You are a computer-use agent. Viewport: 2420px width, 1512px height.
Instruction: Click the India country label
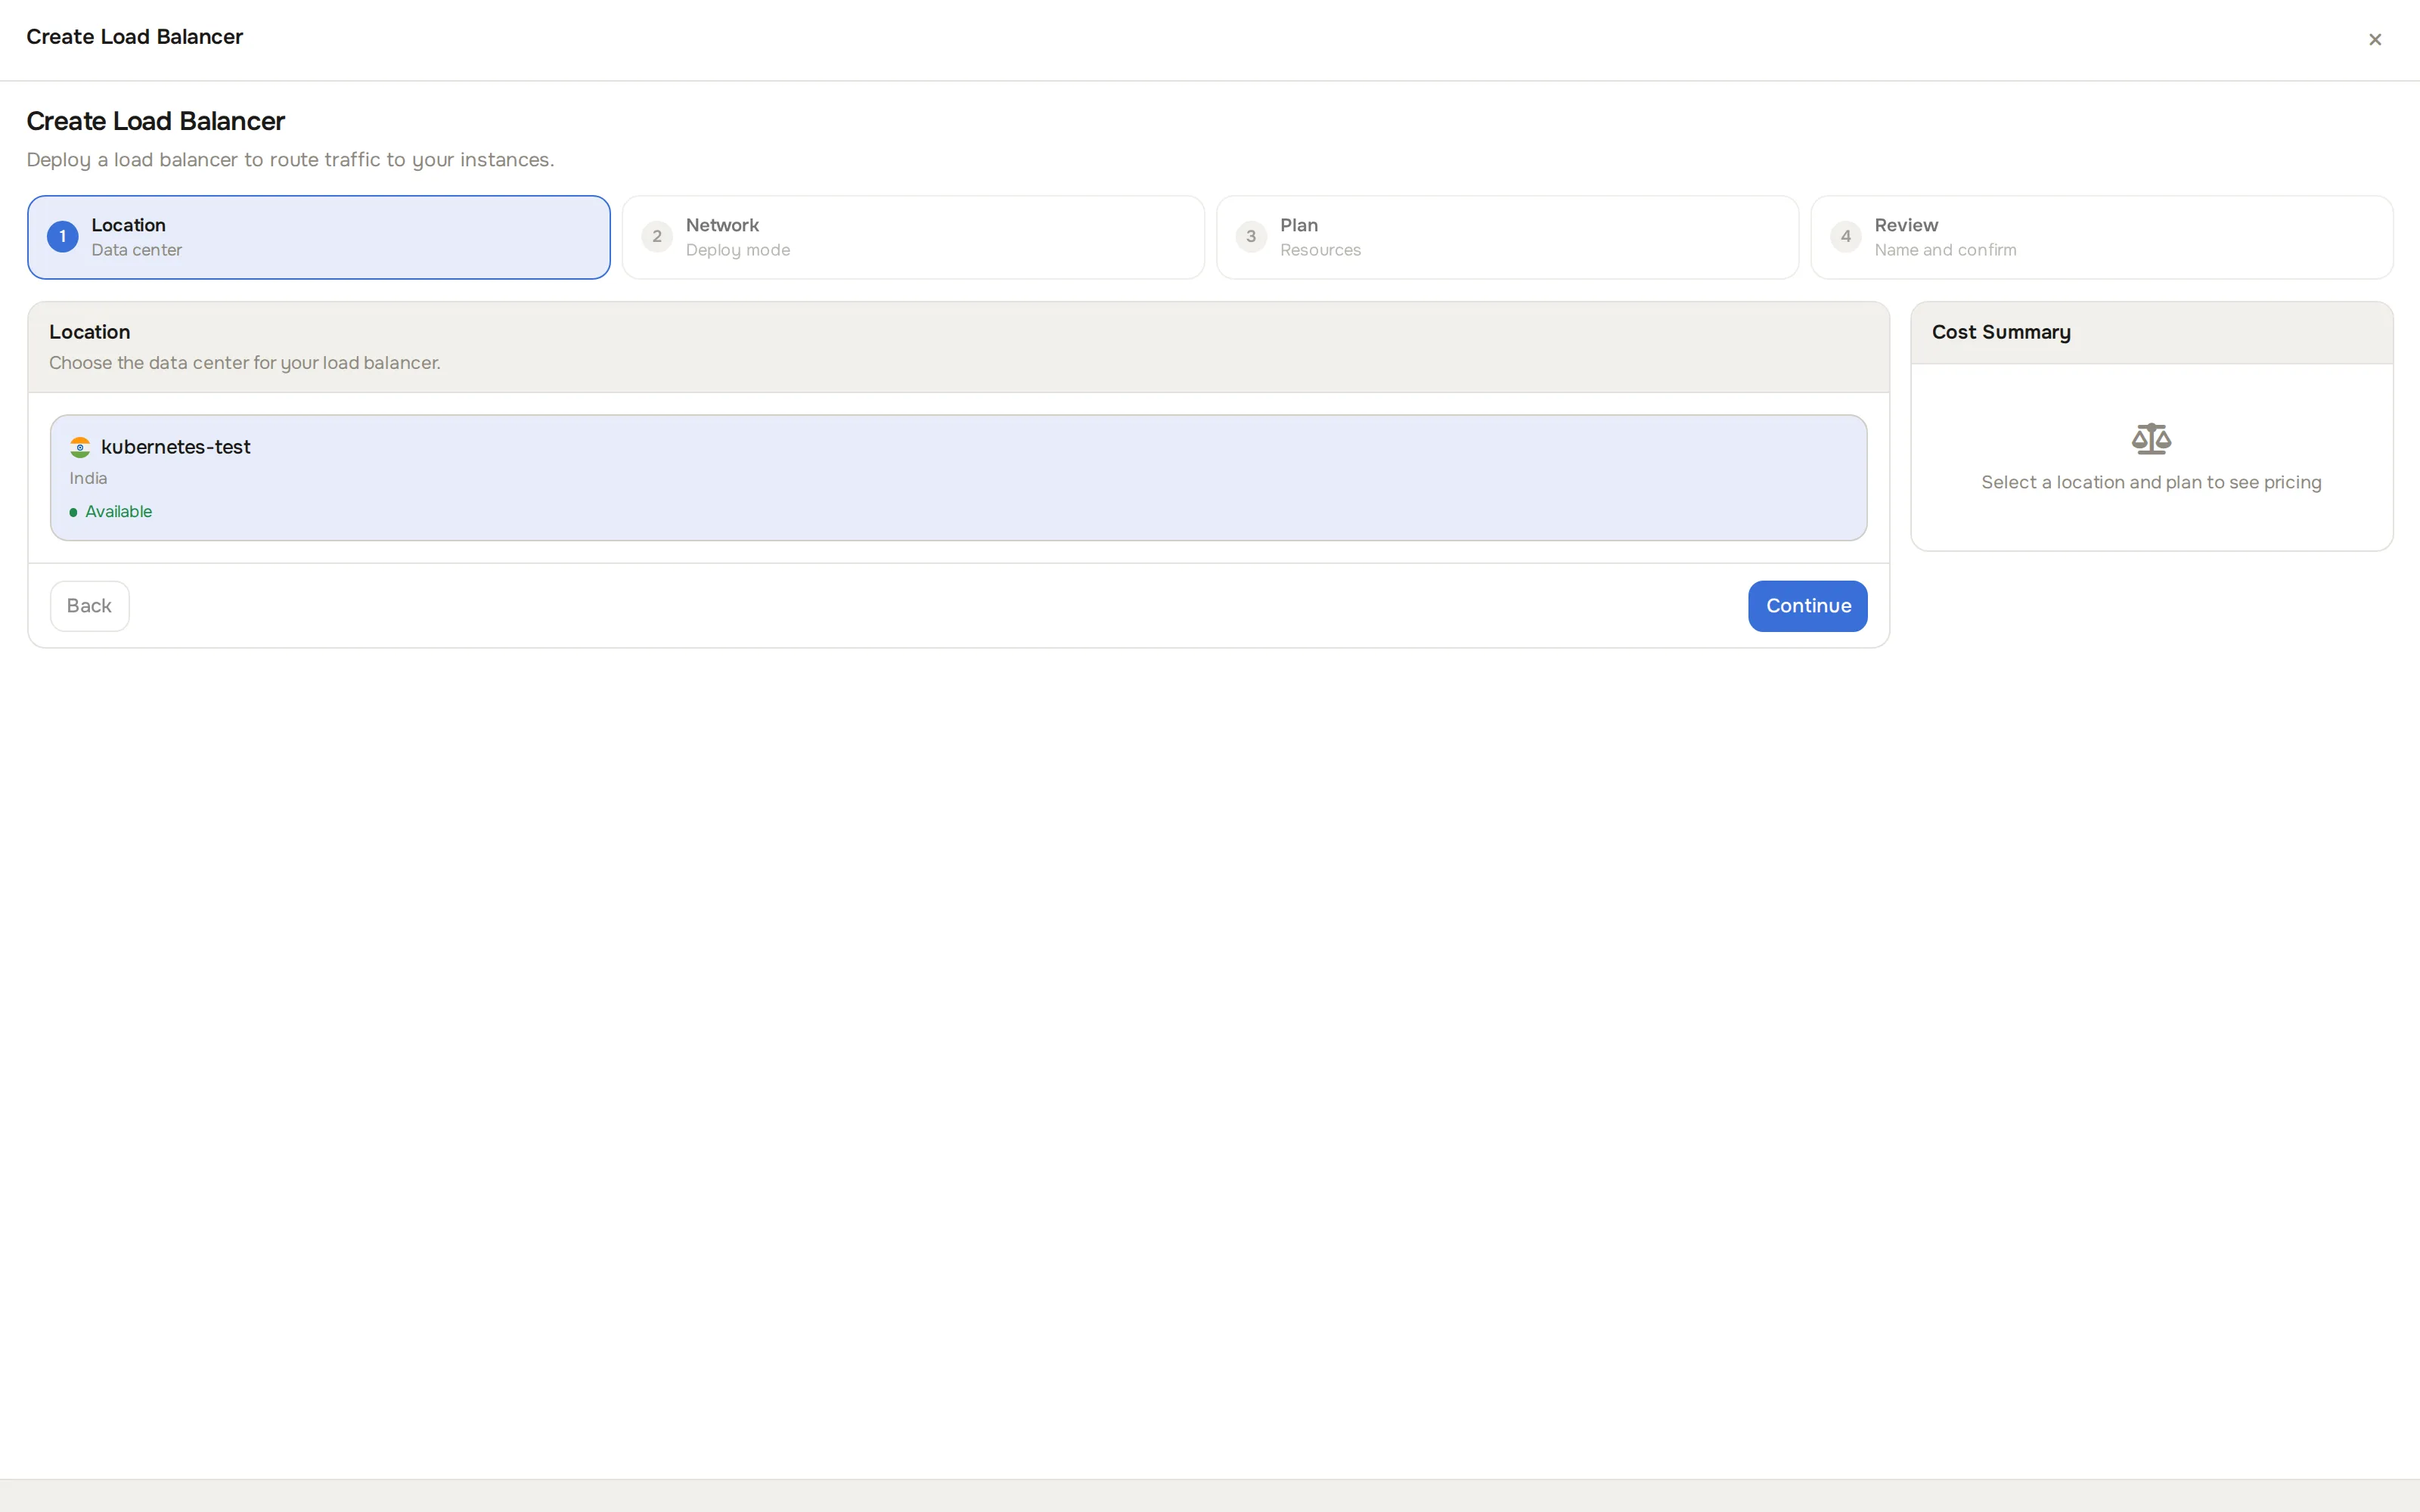point(88,479)
